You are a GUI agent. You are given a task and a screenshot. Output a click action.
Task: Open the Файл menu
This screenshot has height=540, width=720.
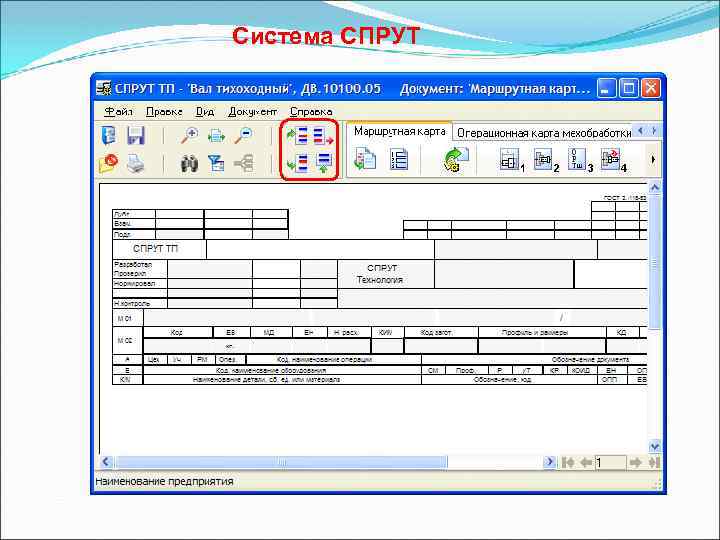(x=119, y=112)
